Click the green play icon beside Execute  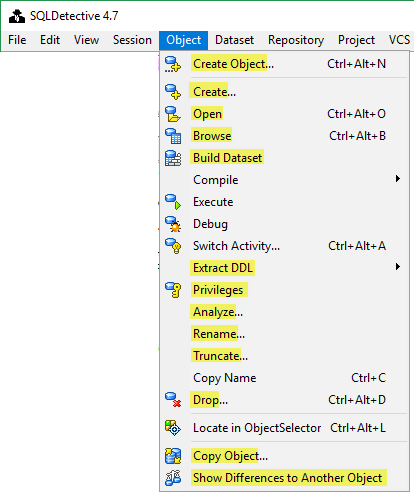173,202
